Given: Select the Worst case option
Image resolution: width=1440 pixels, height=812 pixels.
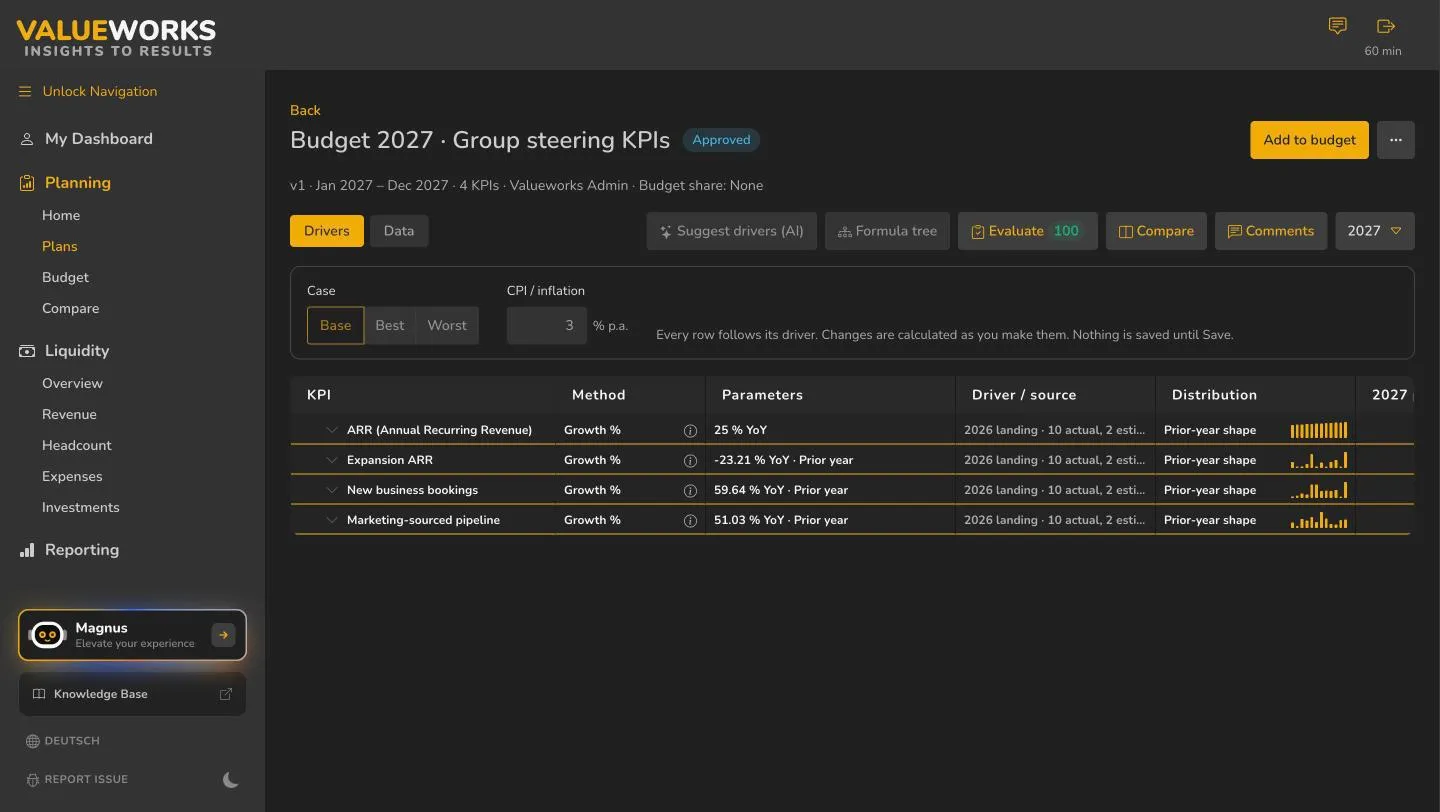Looking at the screenshot, I should (447, 325).
